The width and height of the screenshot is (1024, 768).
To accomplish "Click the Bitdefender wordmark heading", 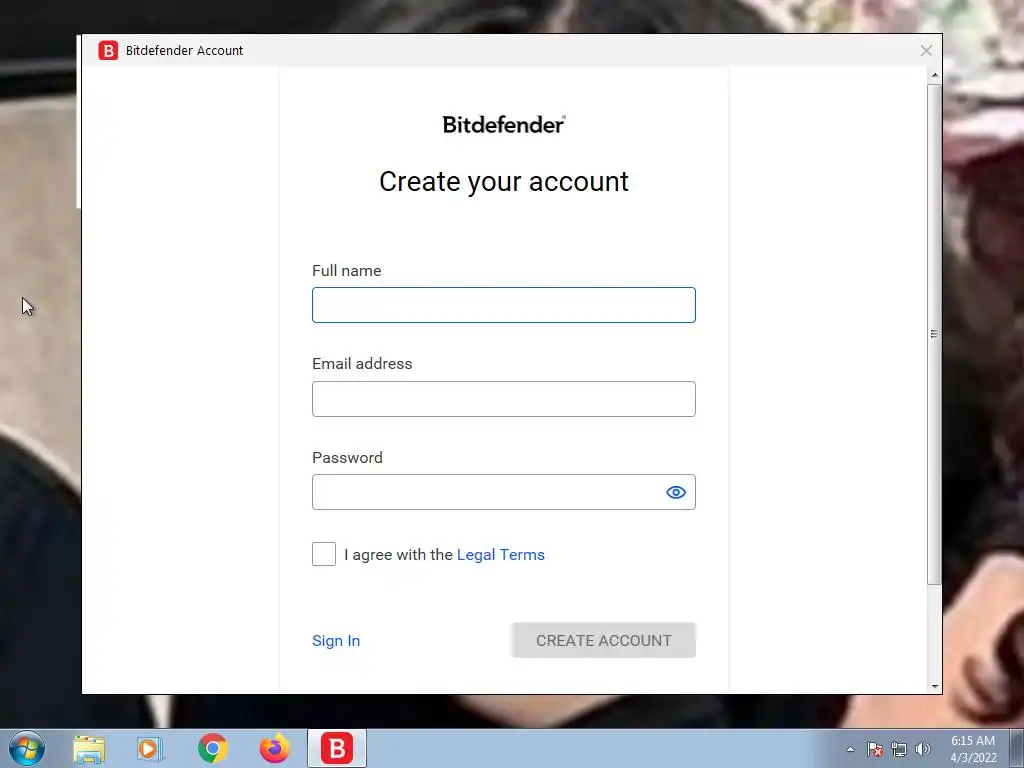I will [504, 124].
